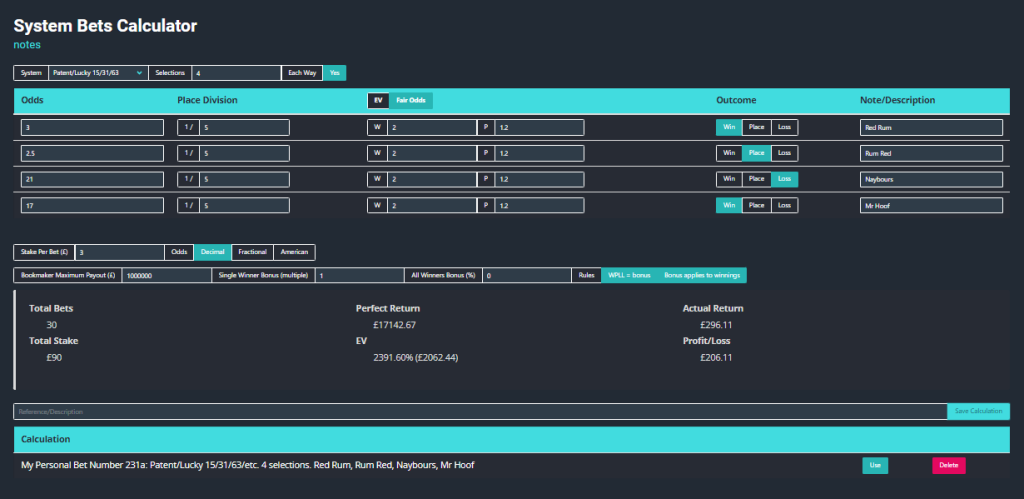Viewport: 1024px width, 499px height.
Task: Set Naybours outcome to Win
Action: pos(729,179)
